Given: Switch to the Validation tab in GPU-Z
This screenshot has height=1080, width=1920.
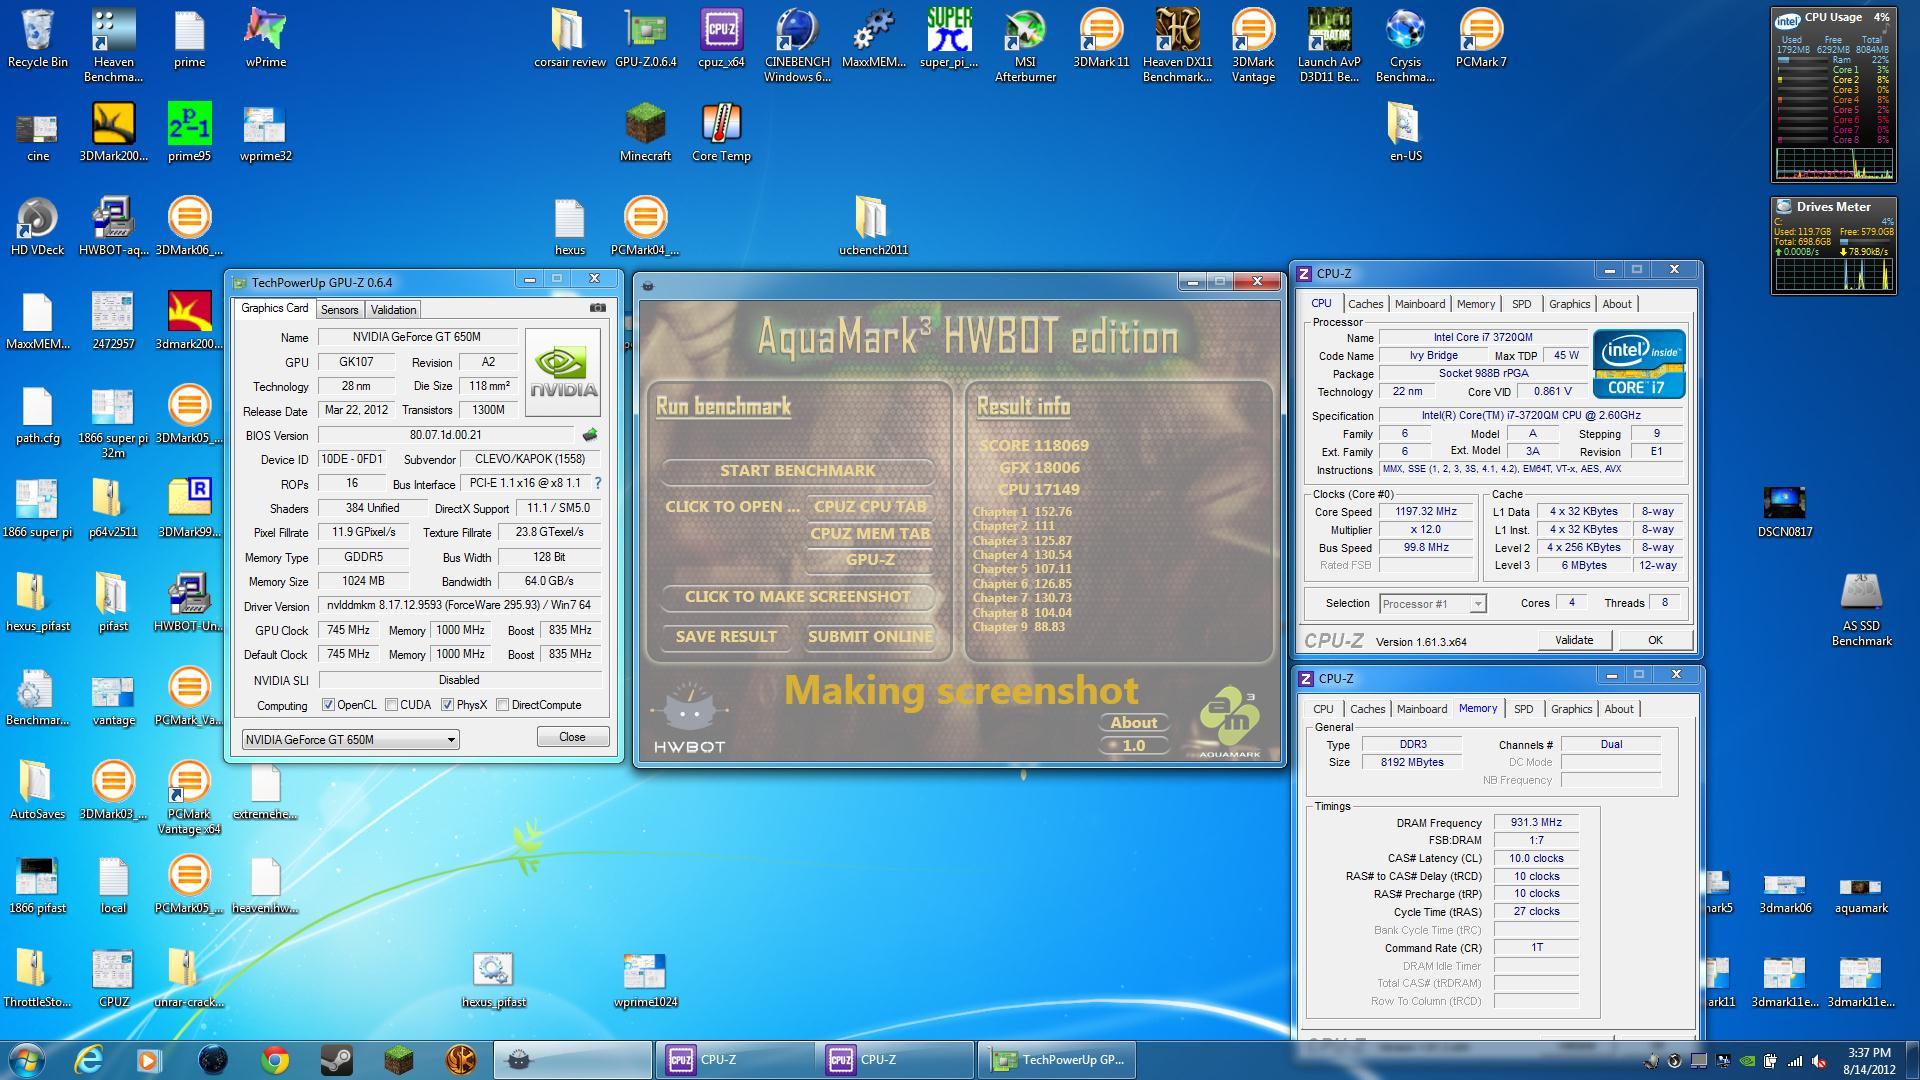Looking at the screenshot, I should 393,310.
